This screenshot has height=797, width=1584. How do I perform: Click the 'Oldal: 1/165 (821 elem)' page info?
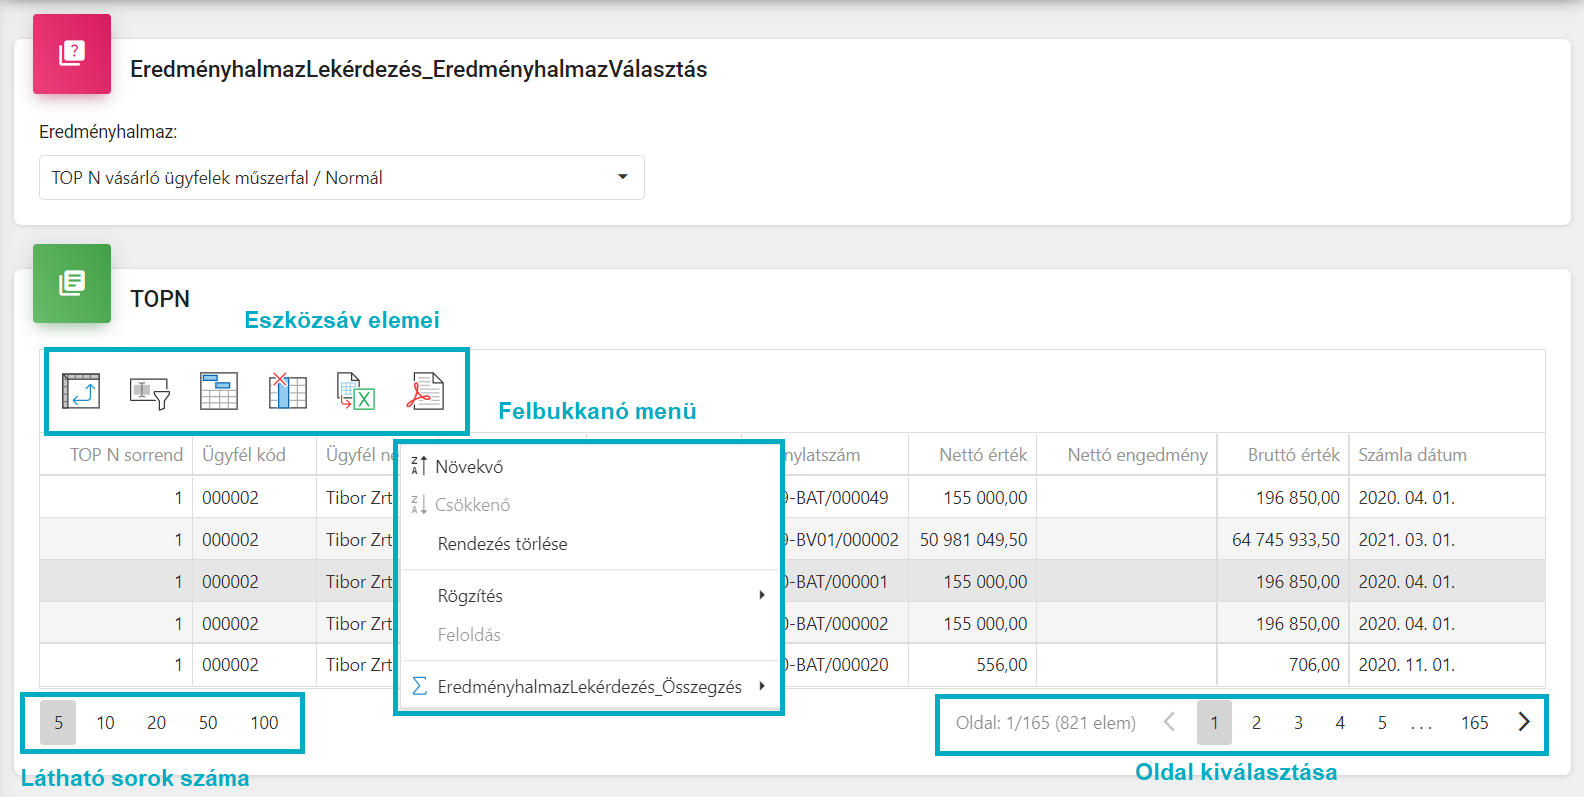point(1046,722)
